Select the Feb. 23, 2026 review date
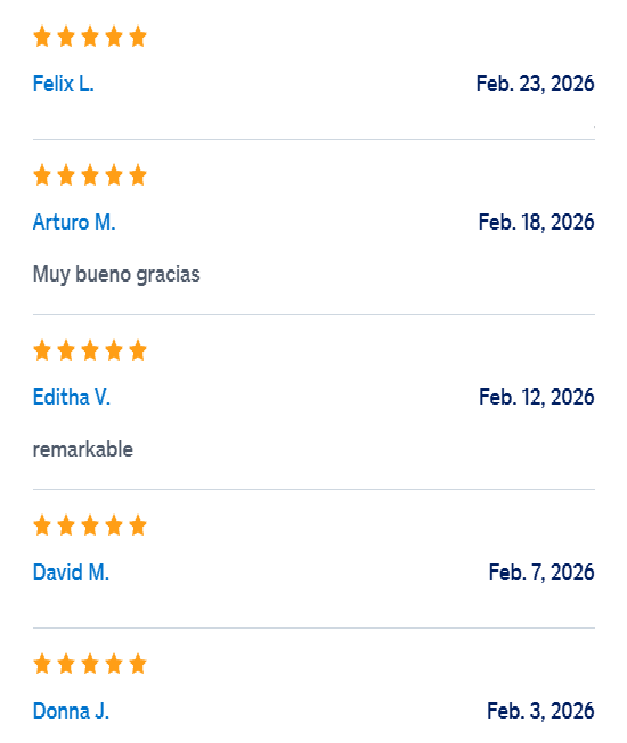Viewport: 627px width, 743px height. (536, 84)
